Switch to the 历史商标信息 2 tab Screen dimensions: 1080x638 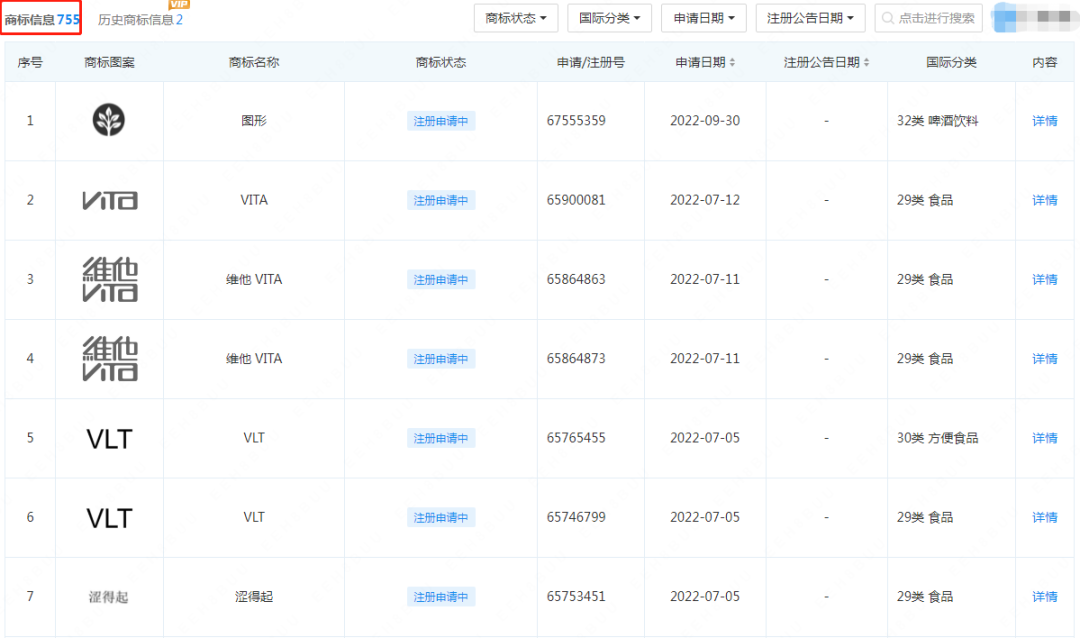(x=141, y=20)
